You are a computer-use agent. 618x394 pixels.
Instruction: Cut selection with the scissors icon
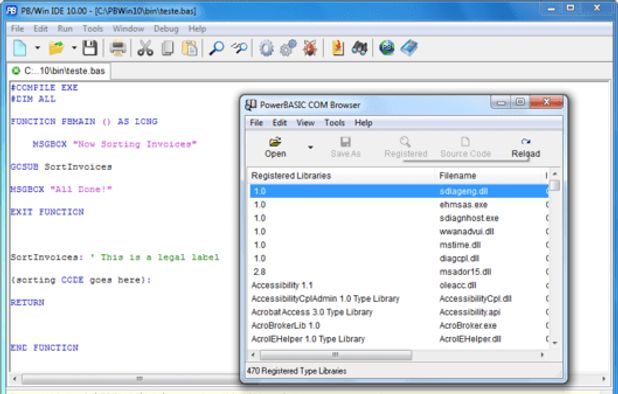coord(145,48)
